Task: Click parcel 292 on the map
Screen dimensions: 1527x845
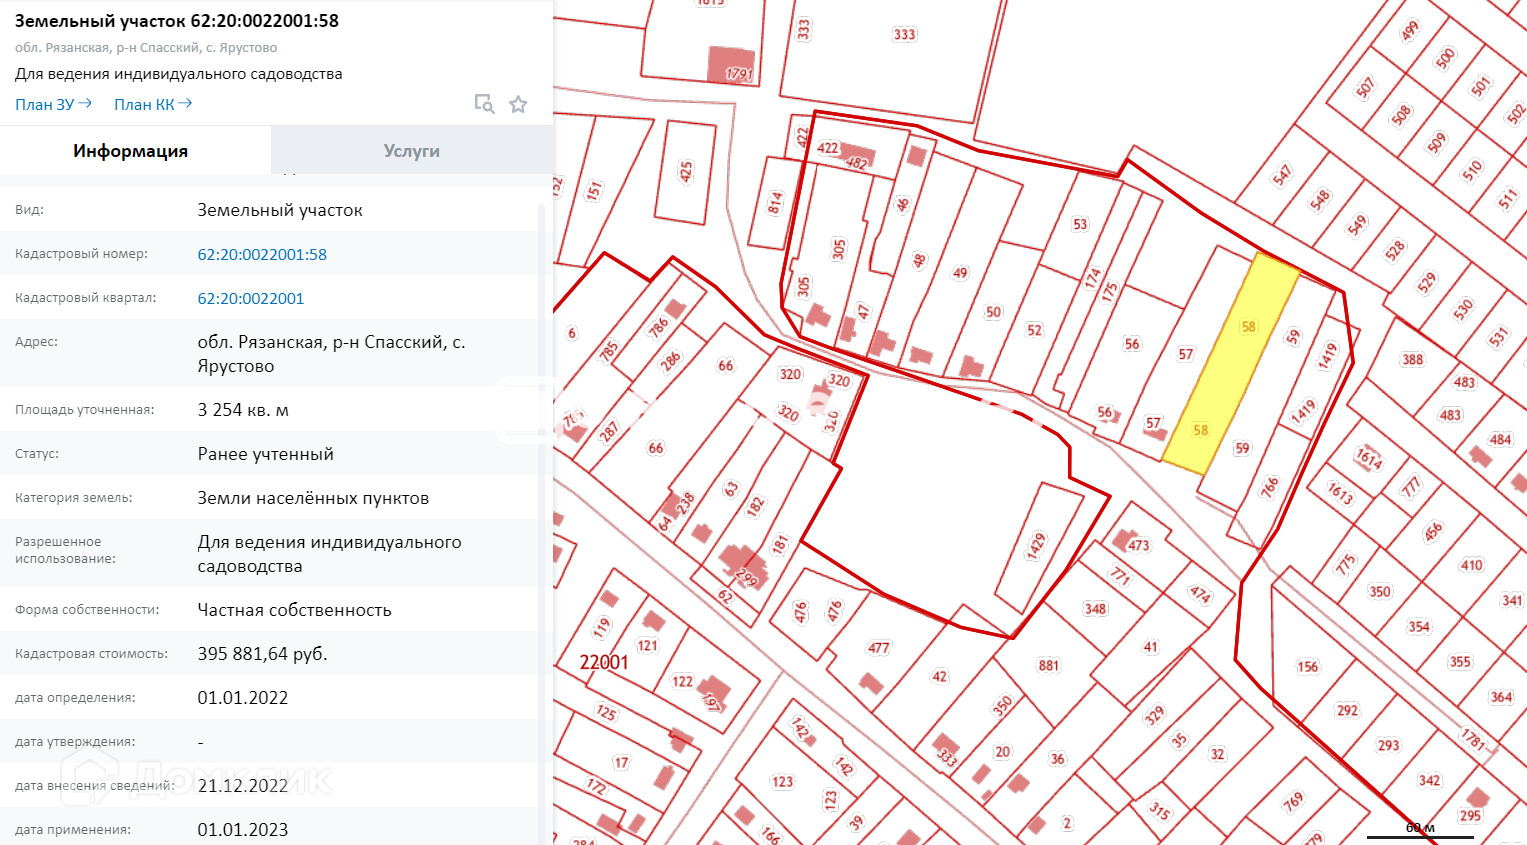Action: pos(1348,711)
